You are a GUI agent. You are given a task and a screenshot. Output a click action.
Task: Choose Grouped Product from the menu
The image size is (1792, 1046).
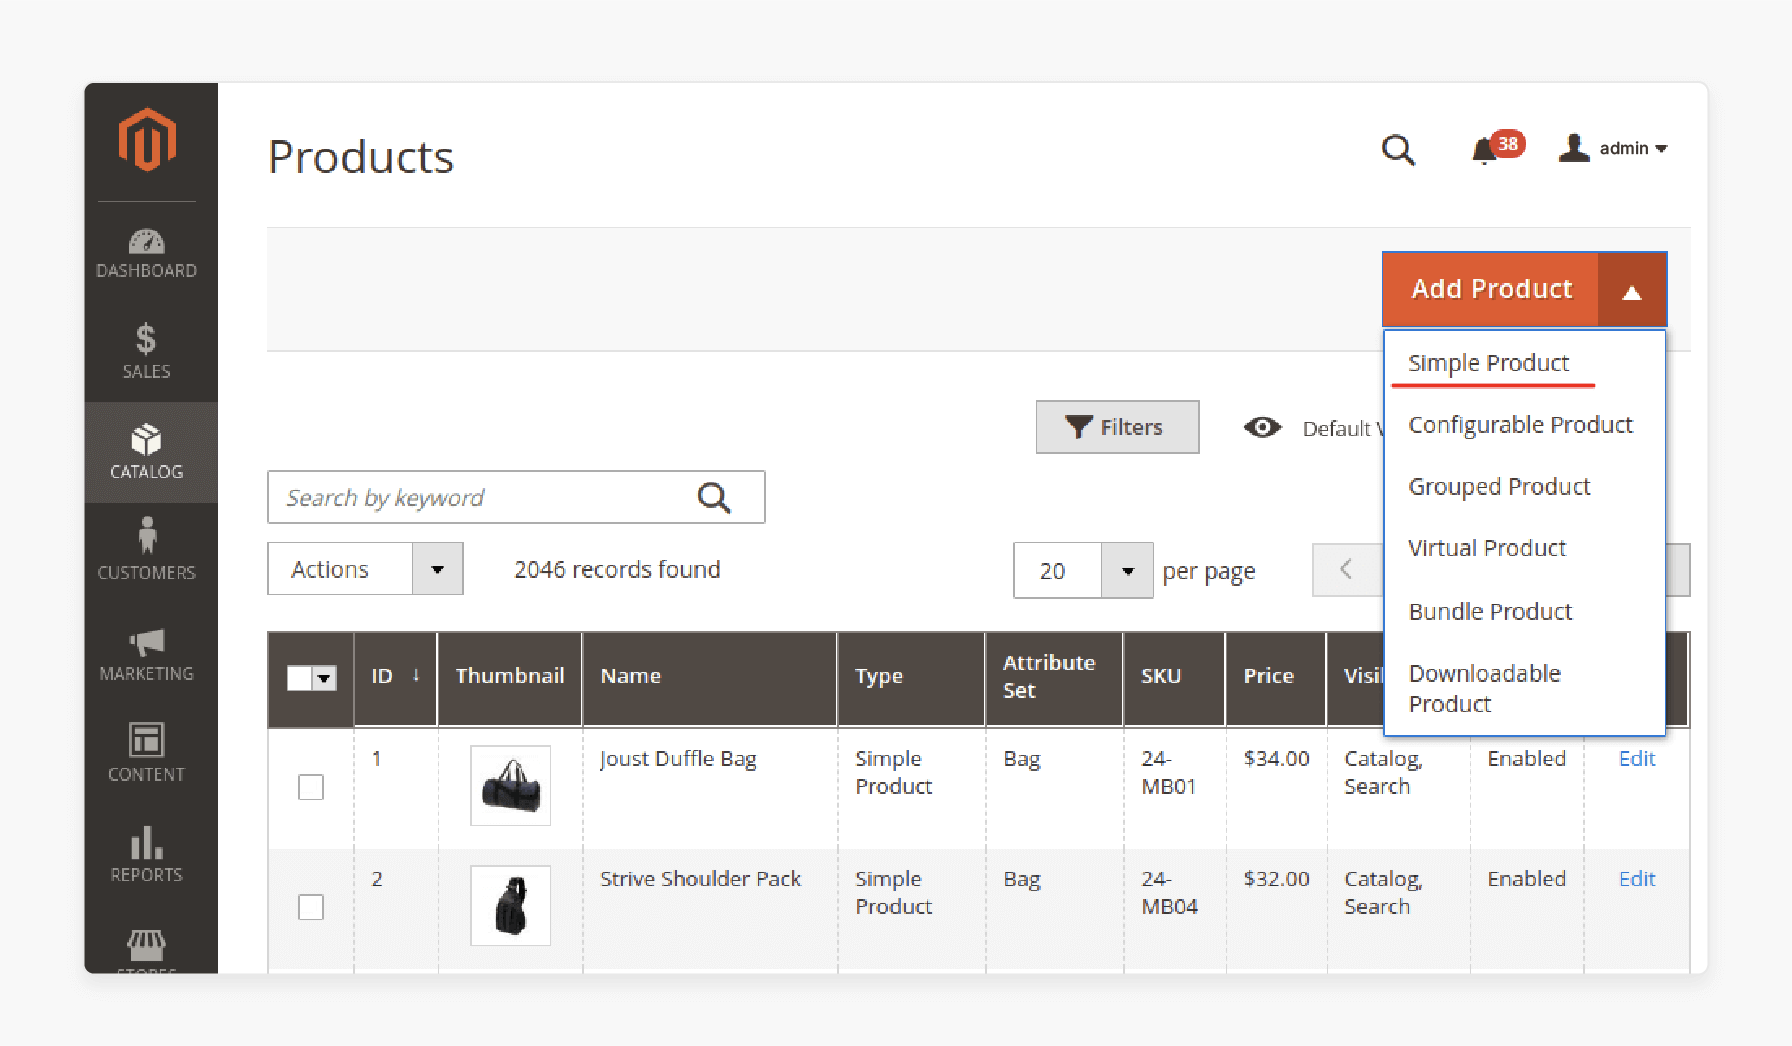pos(1499,487)
